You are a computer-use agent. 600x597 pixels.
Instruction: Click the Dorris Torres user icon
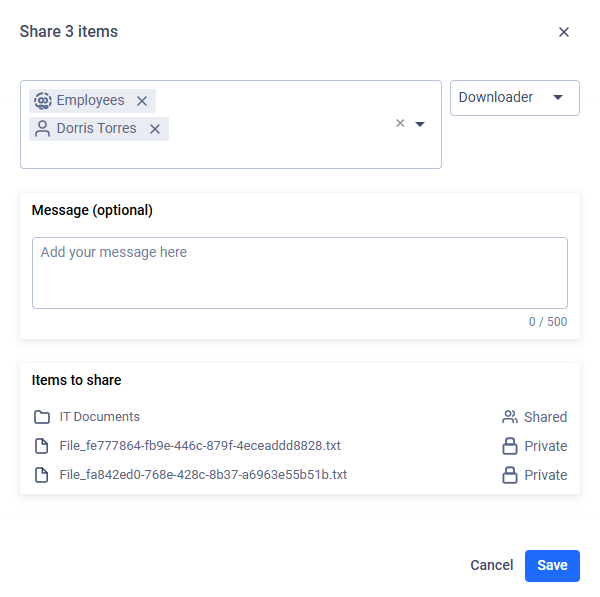pos(42,129)
